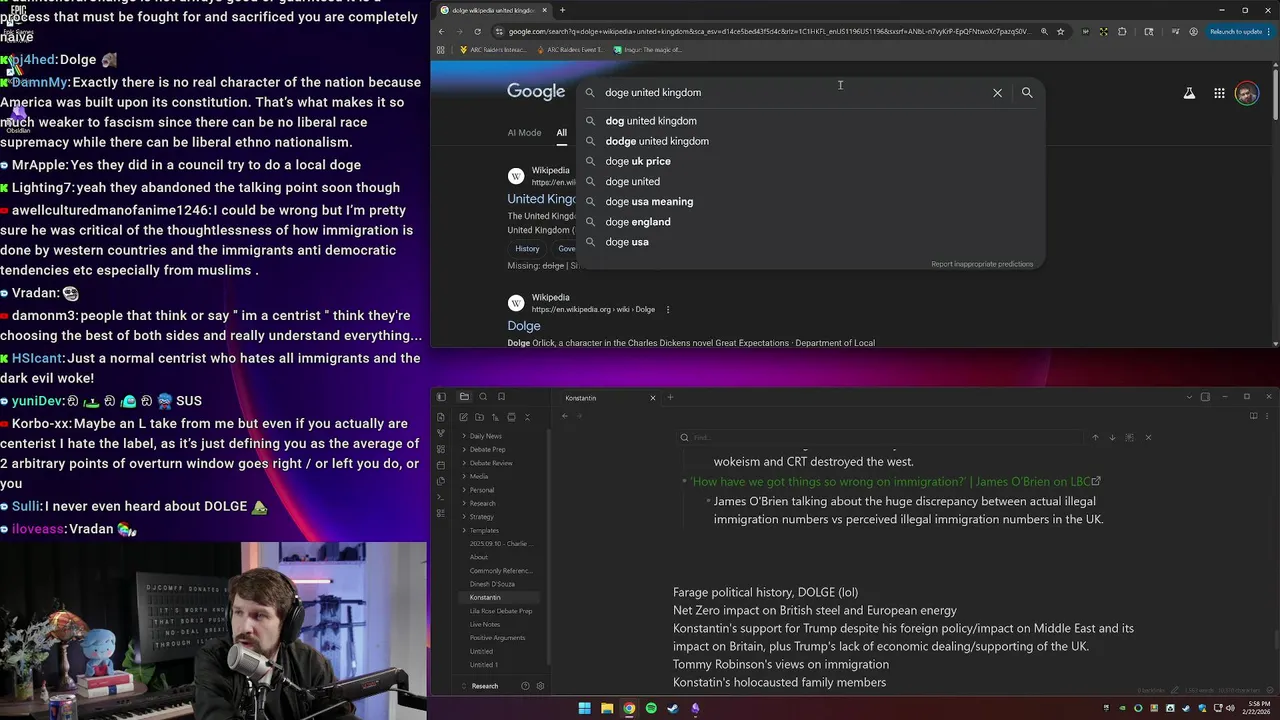Select the Chrome tab 'dolge wikipedia united kingdom'
The image size is (1280, 720).
coord(494,10)
